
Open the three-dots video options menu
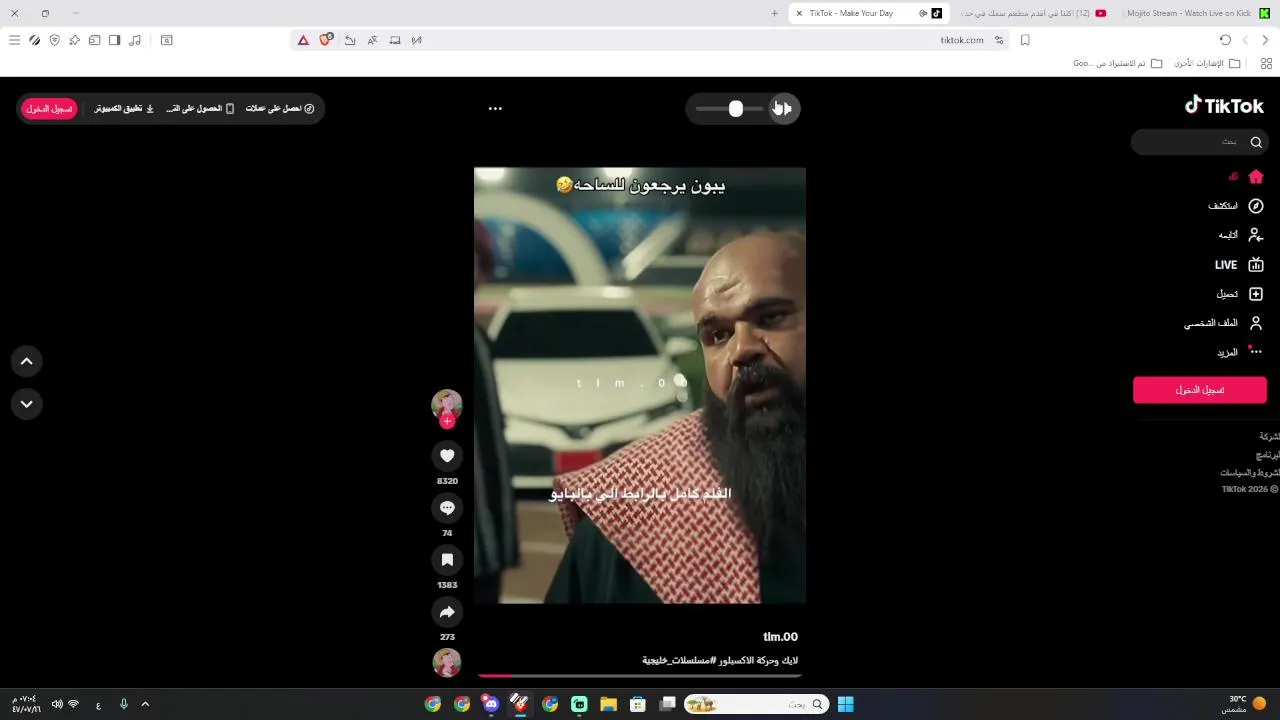[x=495, y=108]
